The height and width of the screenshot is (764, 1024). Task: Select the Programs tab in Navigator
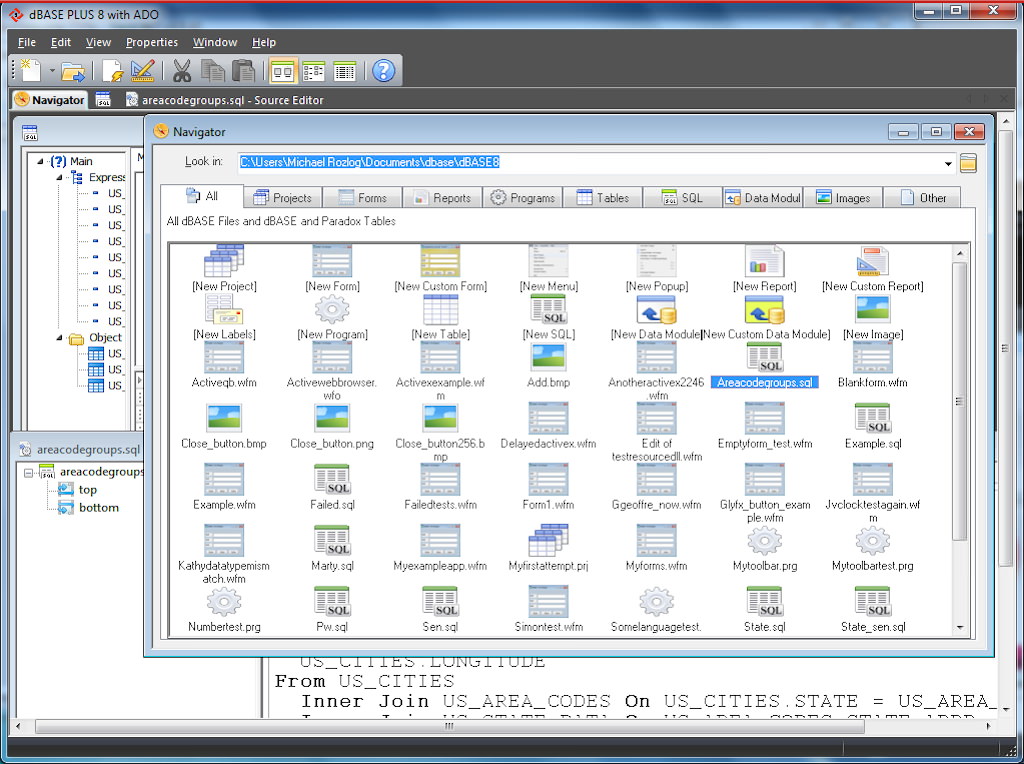pos(522,197)
